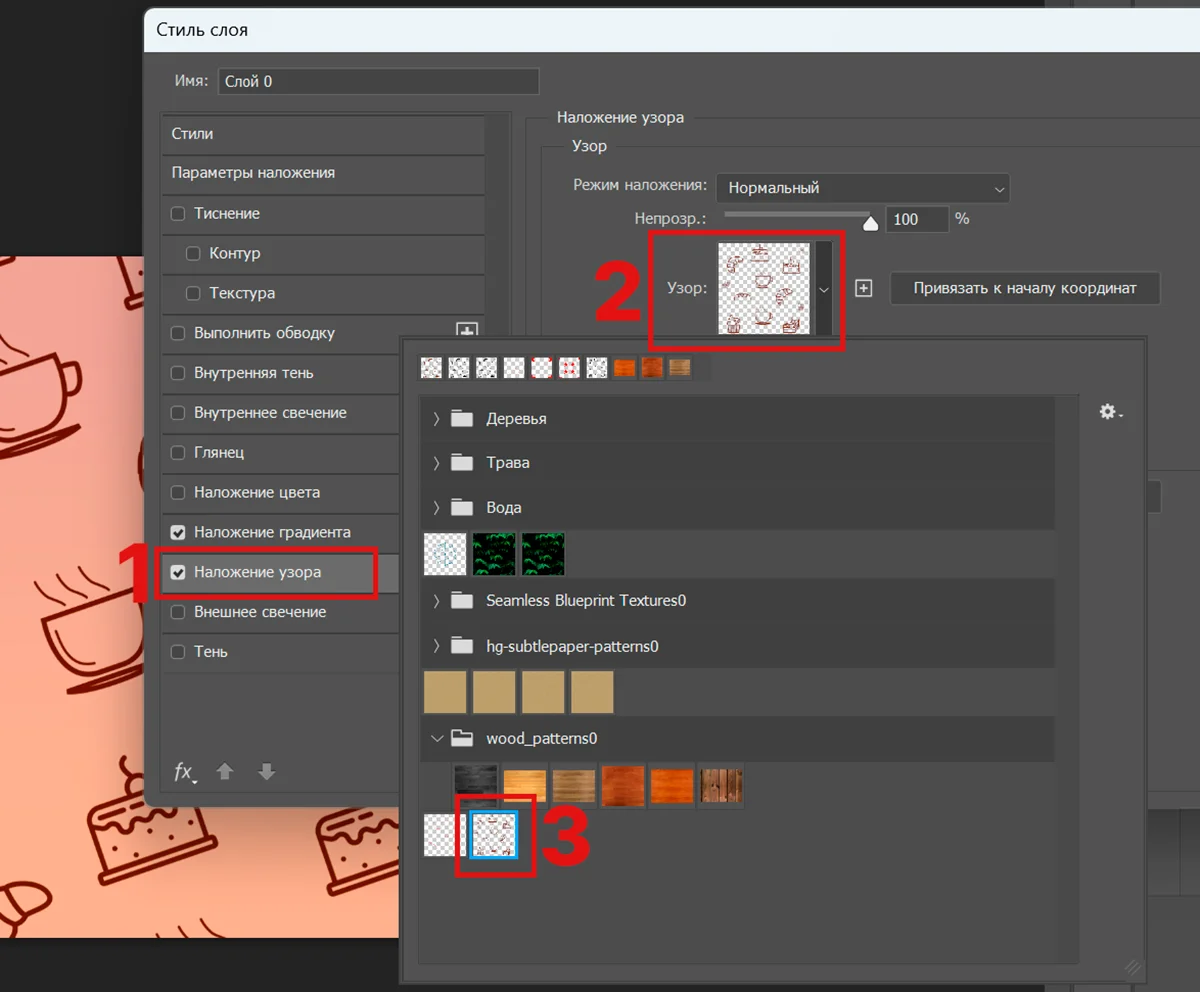Expand the Вода pattern folder
Viewport: 1200px width, 992px height.
click(436, 507)
